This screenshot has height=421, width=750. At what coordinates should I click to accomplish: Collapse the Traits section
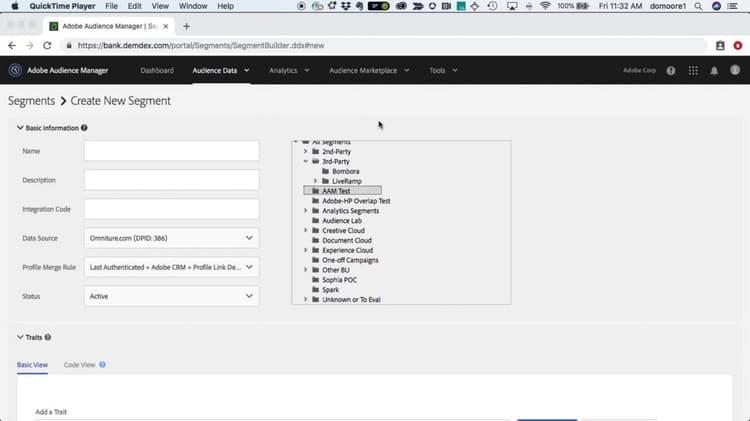point(20,337)
